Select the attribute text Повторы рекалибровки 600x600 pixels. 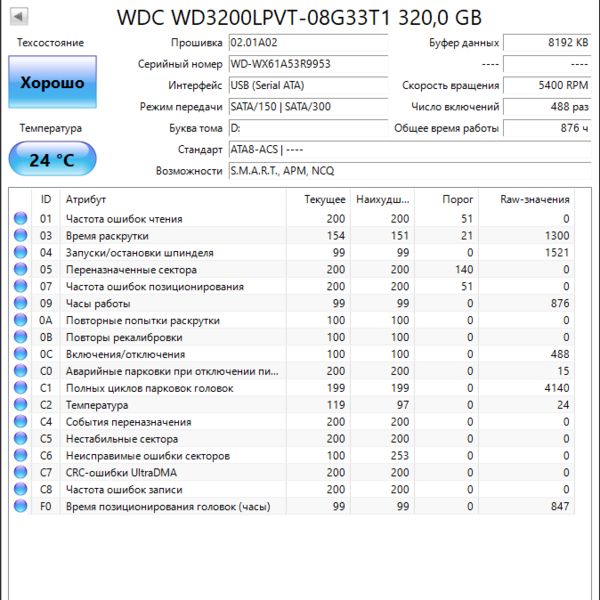tap(124, 338)
